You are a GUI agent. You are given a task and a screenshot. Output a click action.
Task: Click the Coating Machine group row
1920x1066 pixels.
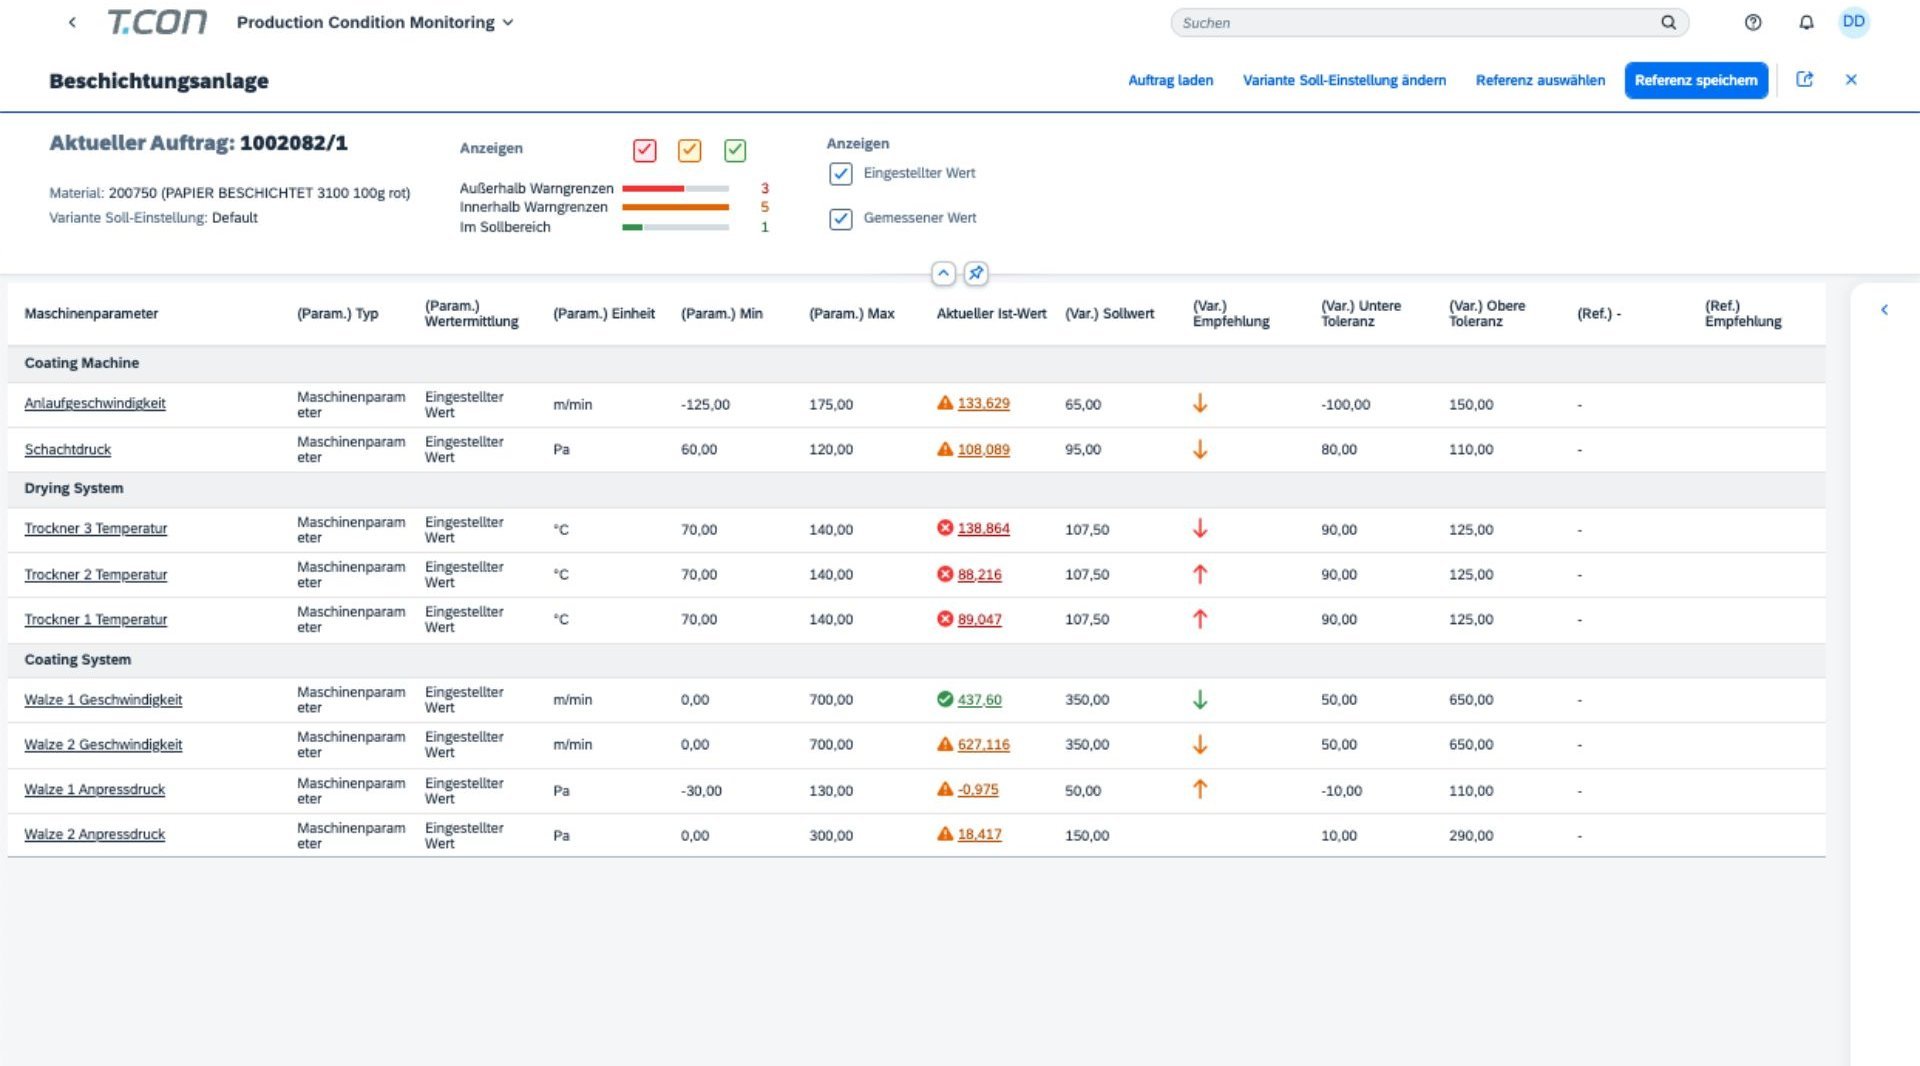point(916,363)
